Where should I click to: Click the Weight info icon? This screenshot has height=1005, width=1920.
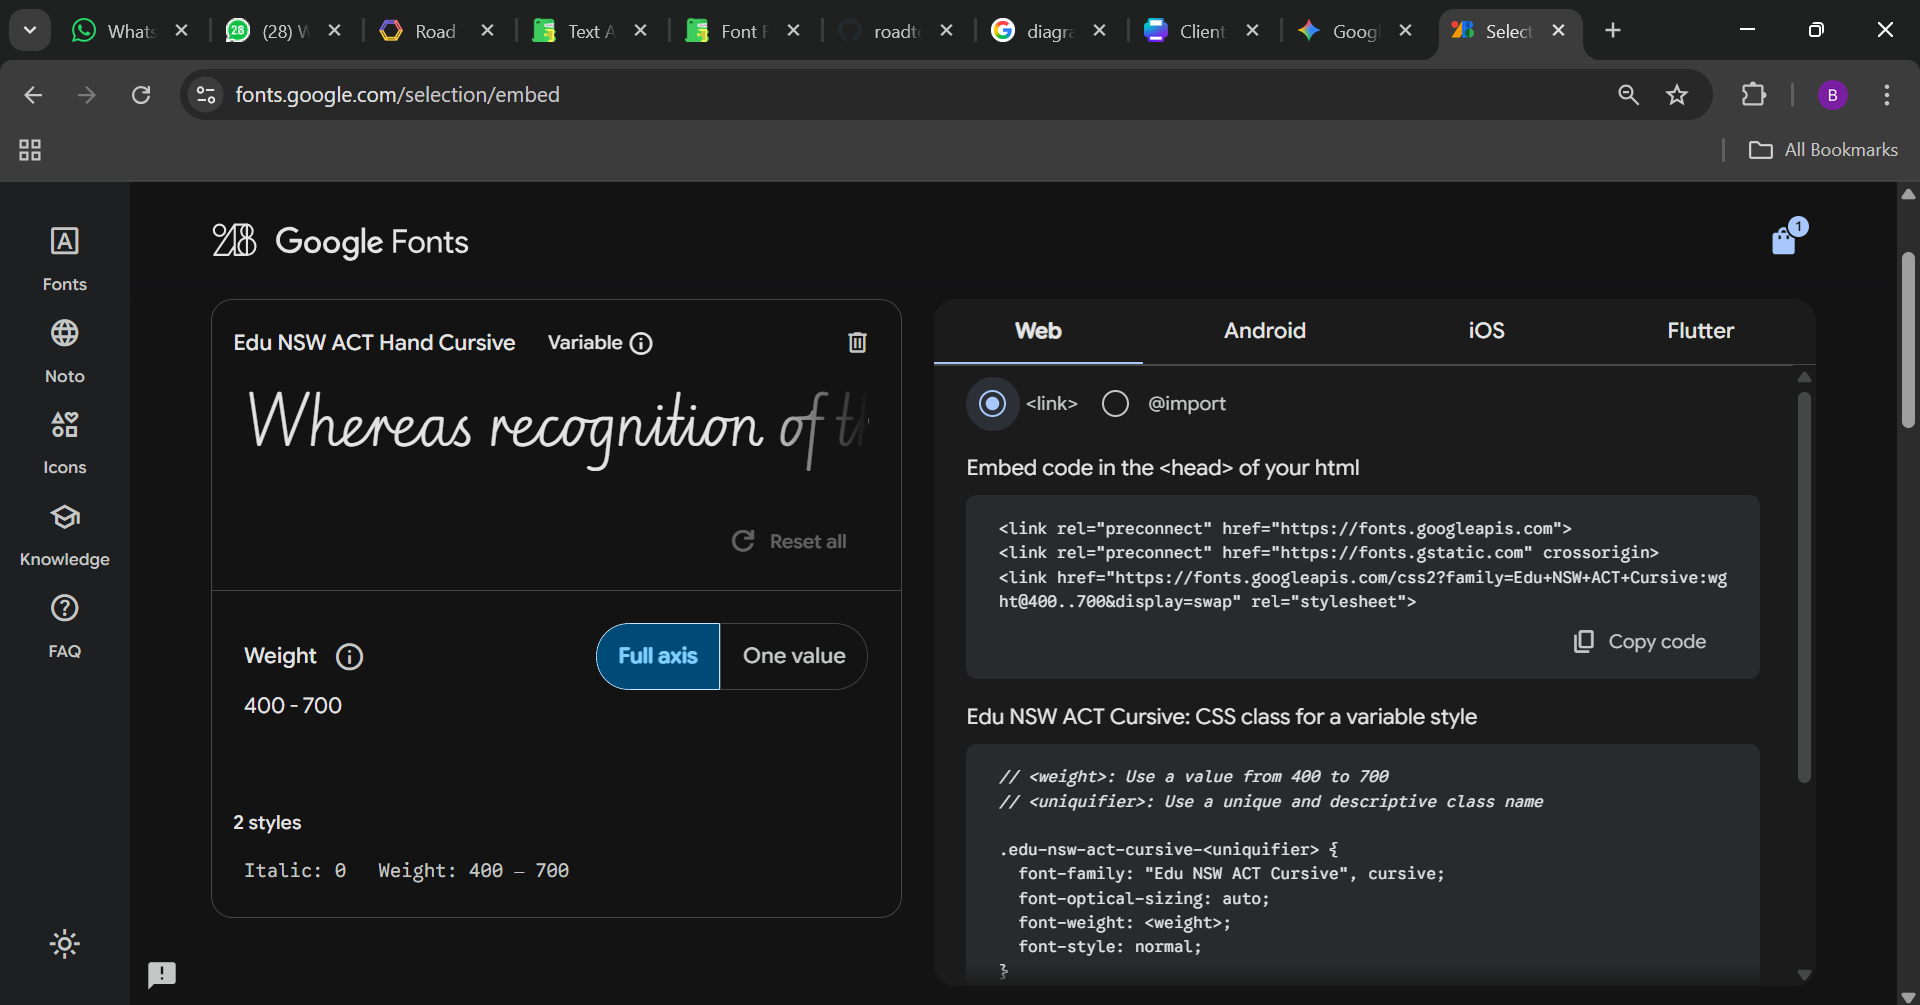349,657
